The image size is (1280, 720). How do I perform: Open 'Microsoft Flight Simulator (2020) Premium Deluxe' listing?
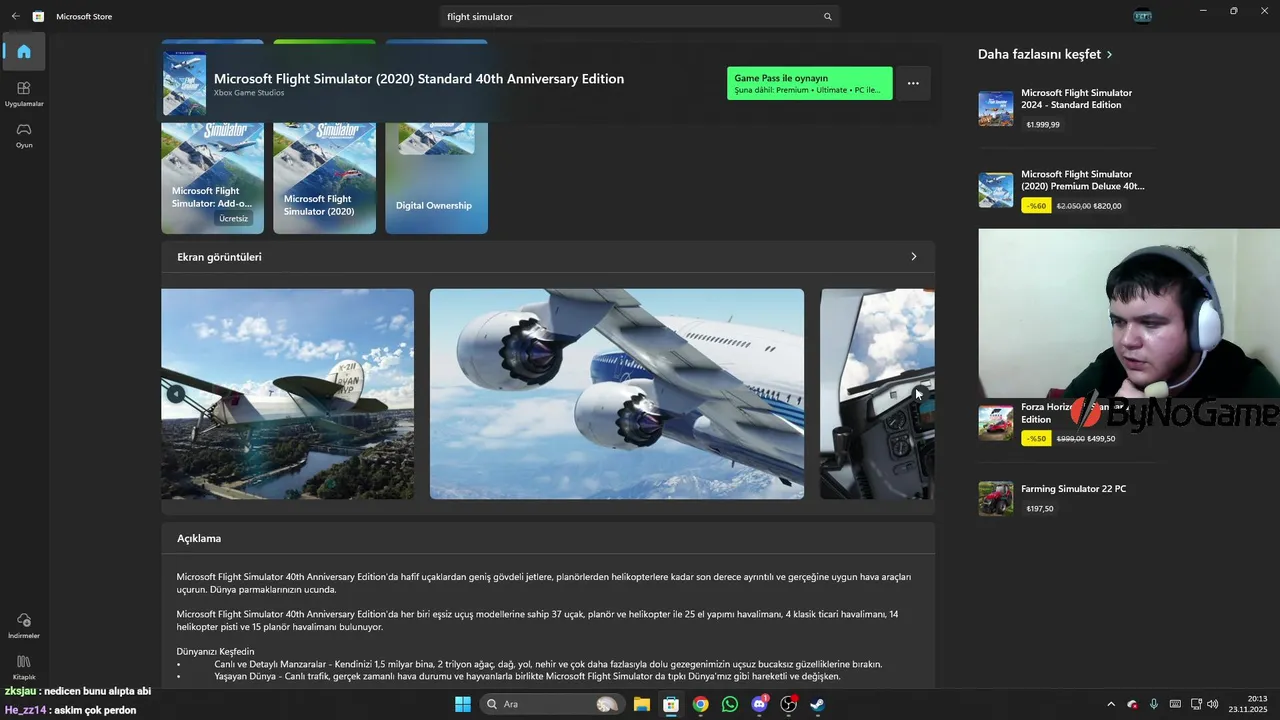(x=1083, y=180)
